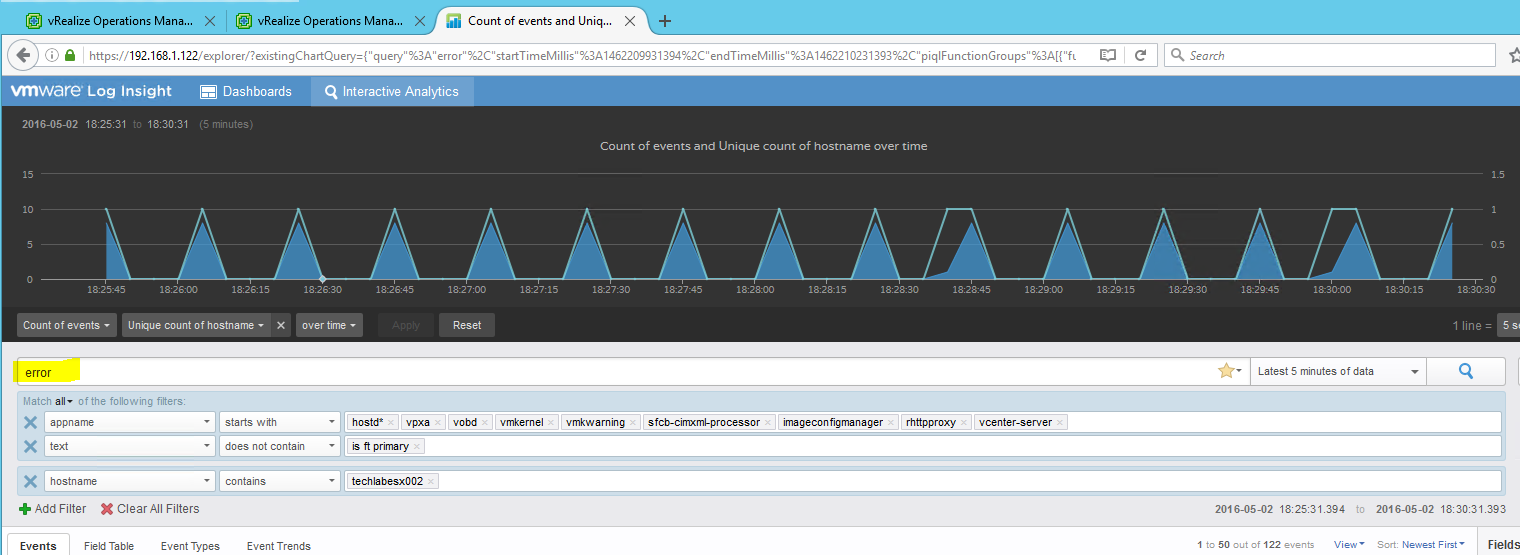
Task: Open the 'starts with' operator dropdown
Action: 280,422
